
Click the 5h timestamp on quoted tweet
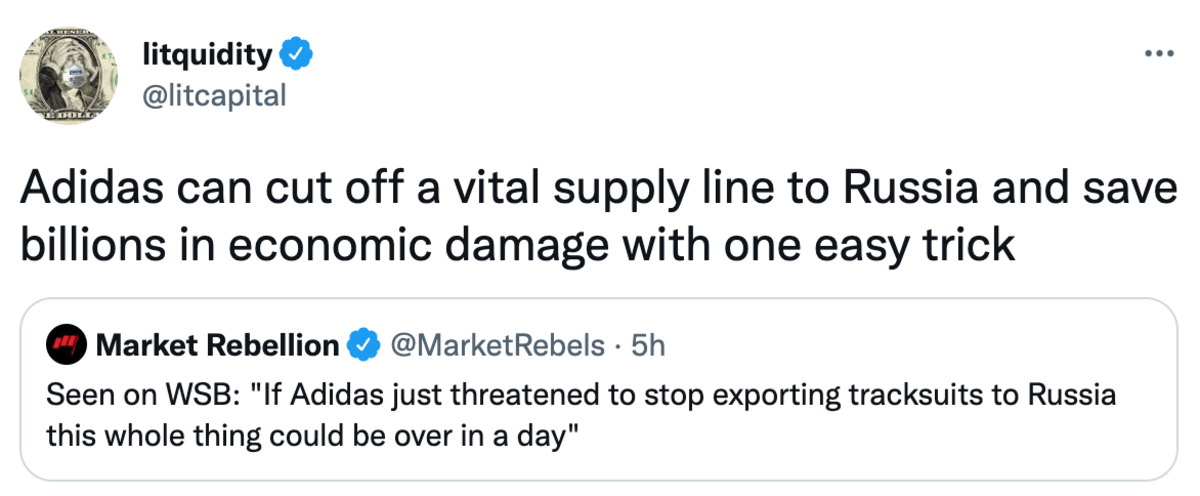[x=650, y=346]
